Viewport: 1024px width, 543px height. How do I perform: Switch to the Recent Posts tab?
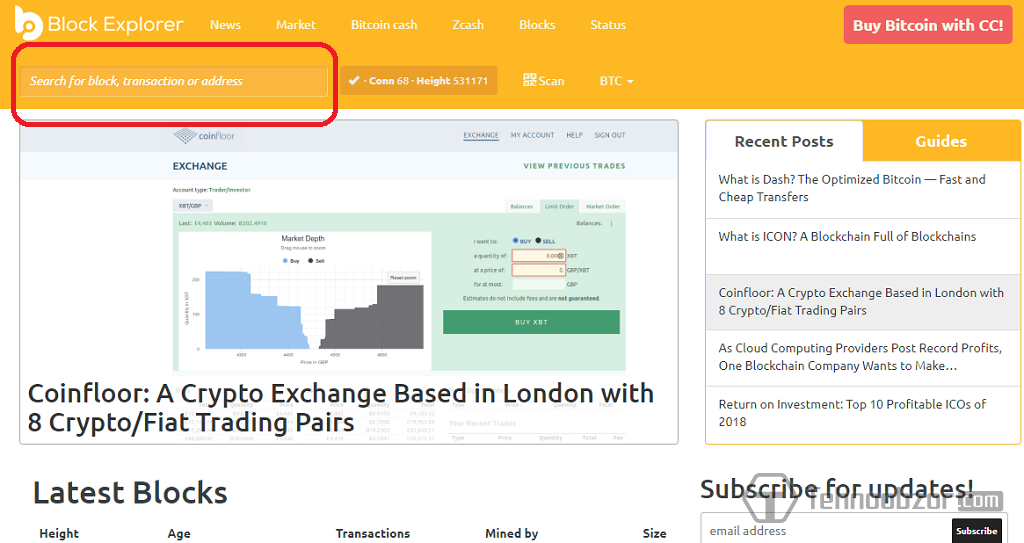tap(784, 141)
